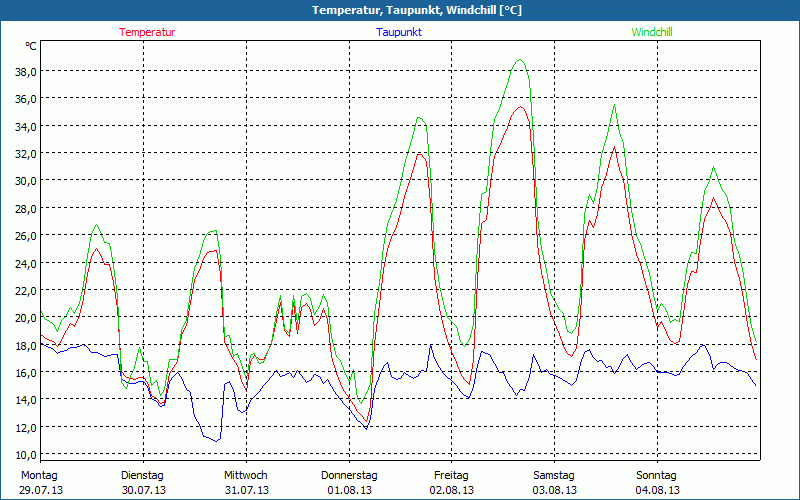This screenshot has width=800, height=500.
Task: Click the Donnerstag day label
Action: pos(349,476)
